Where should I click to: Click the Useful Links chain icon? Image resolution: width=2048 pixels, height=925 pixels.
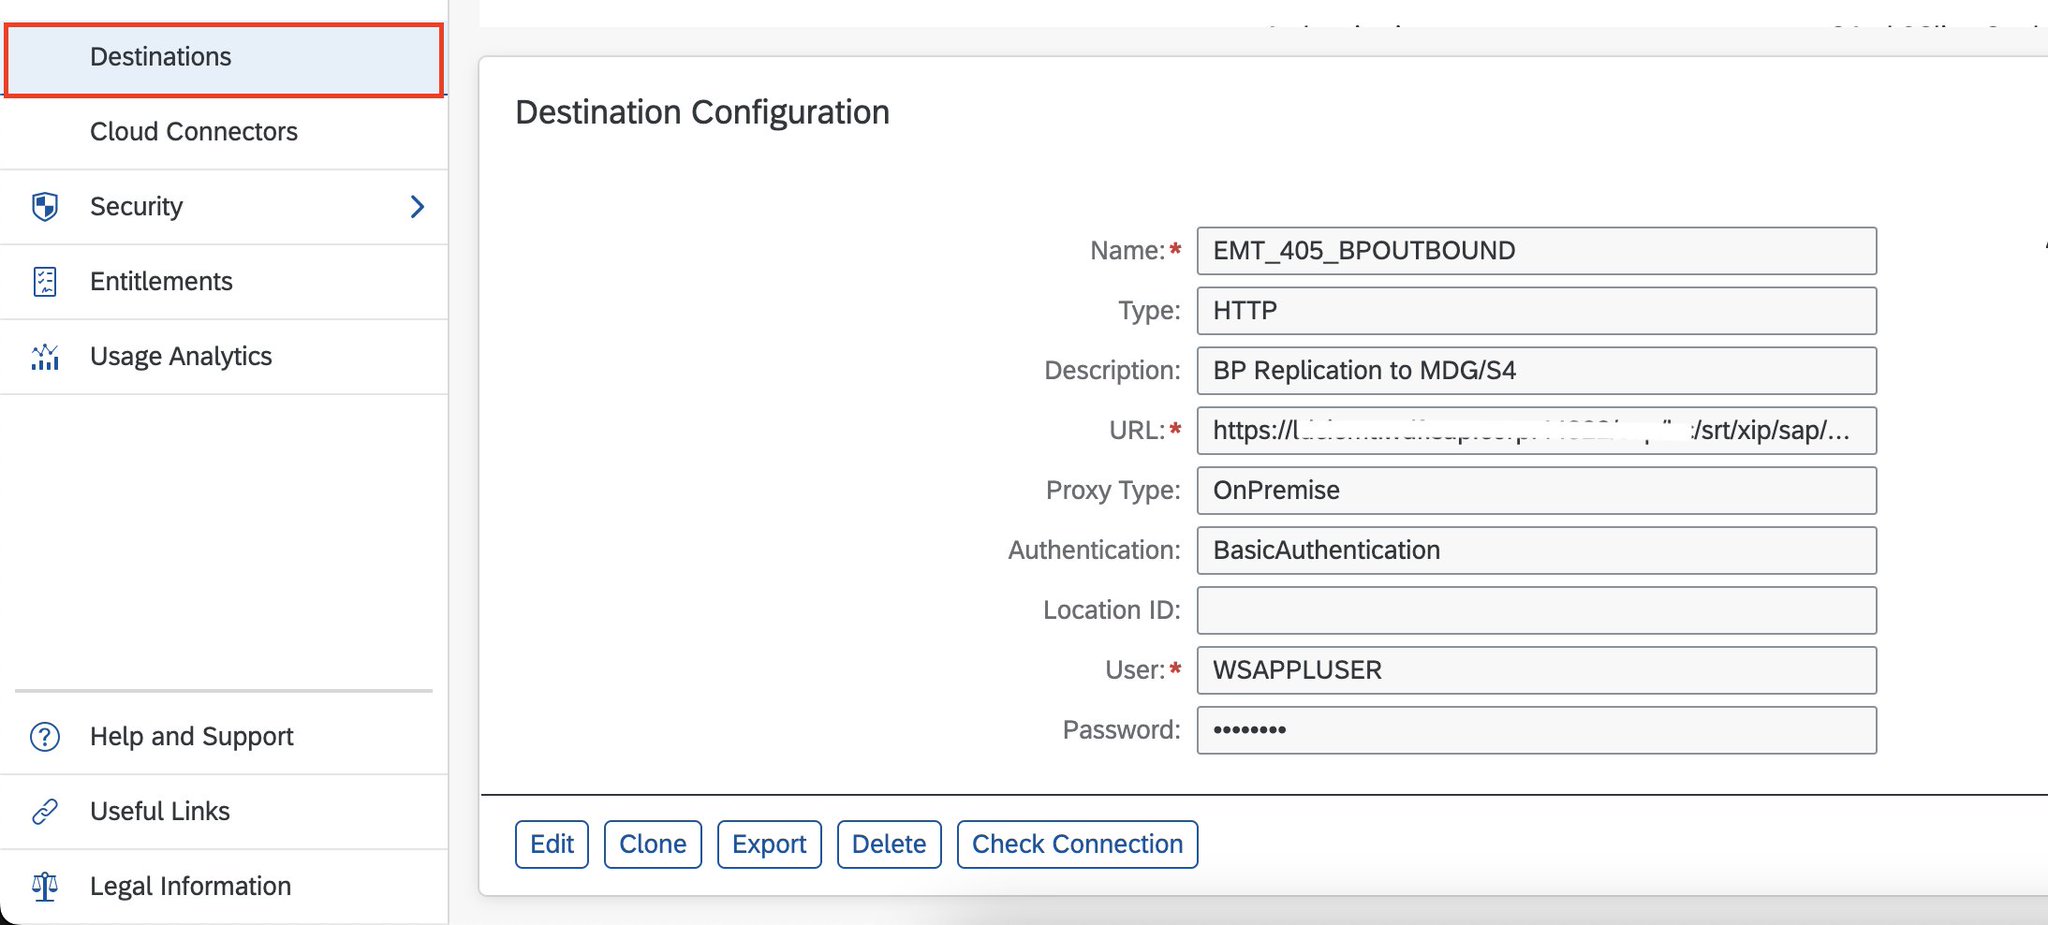pyautogui.click(x=45, y=812)
